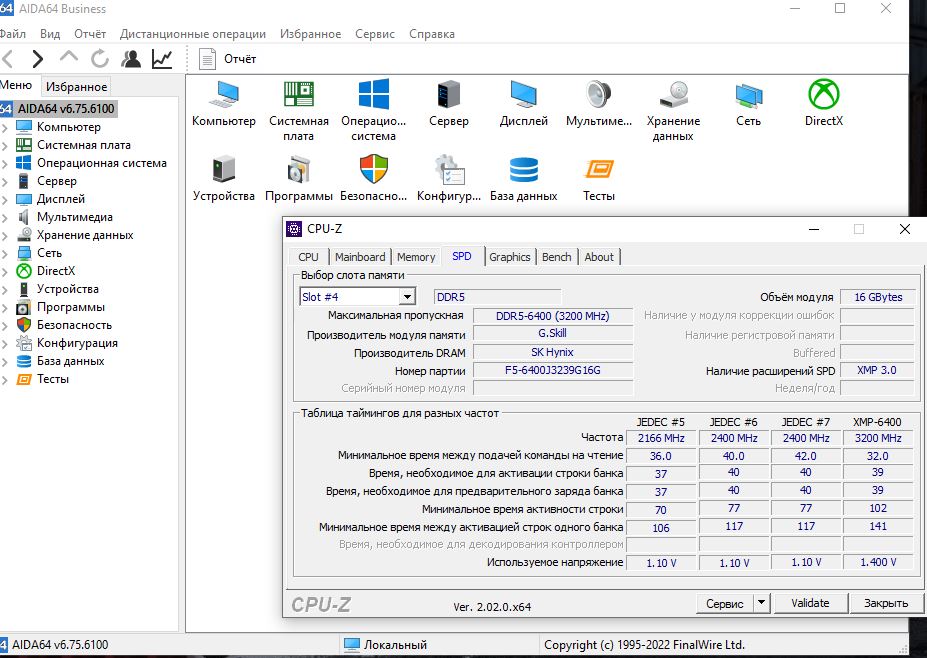Click the back navigation arrow in AIDA64 toolbar

(8, 59)
